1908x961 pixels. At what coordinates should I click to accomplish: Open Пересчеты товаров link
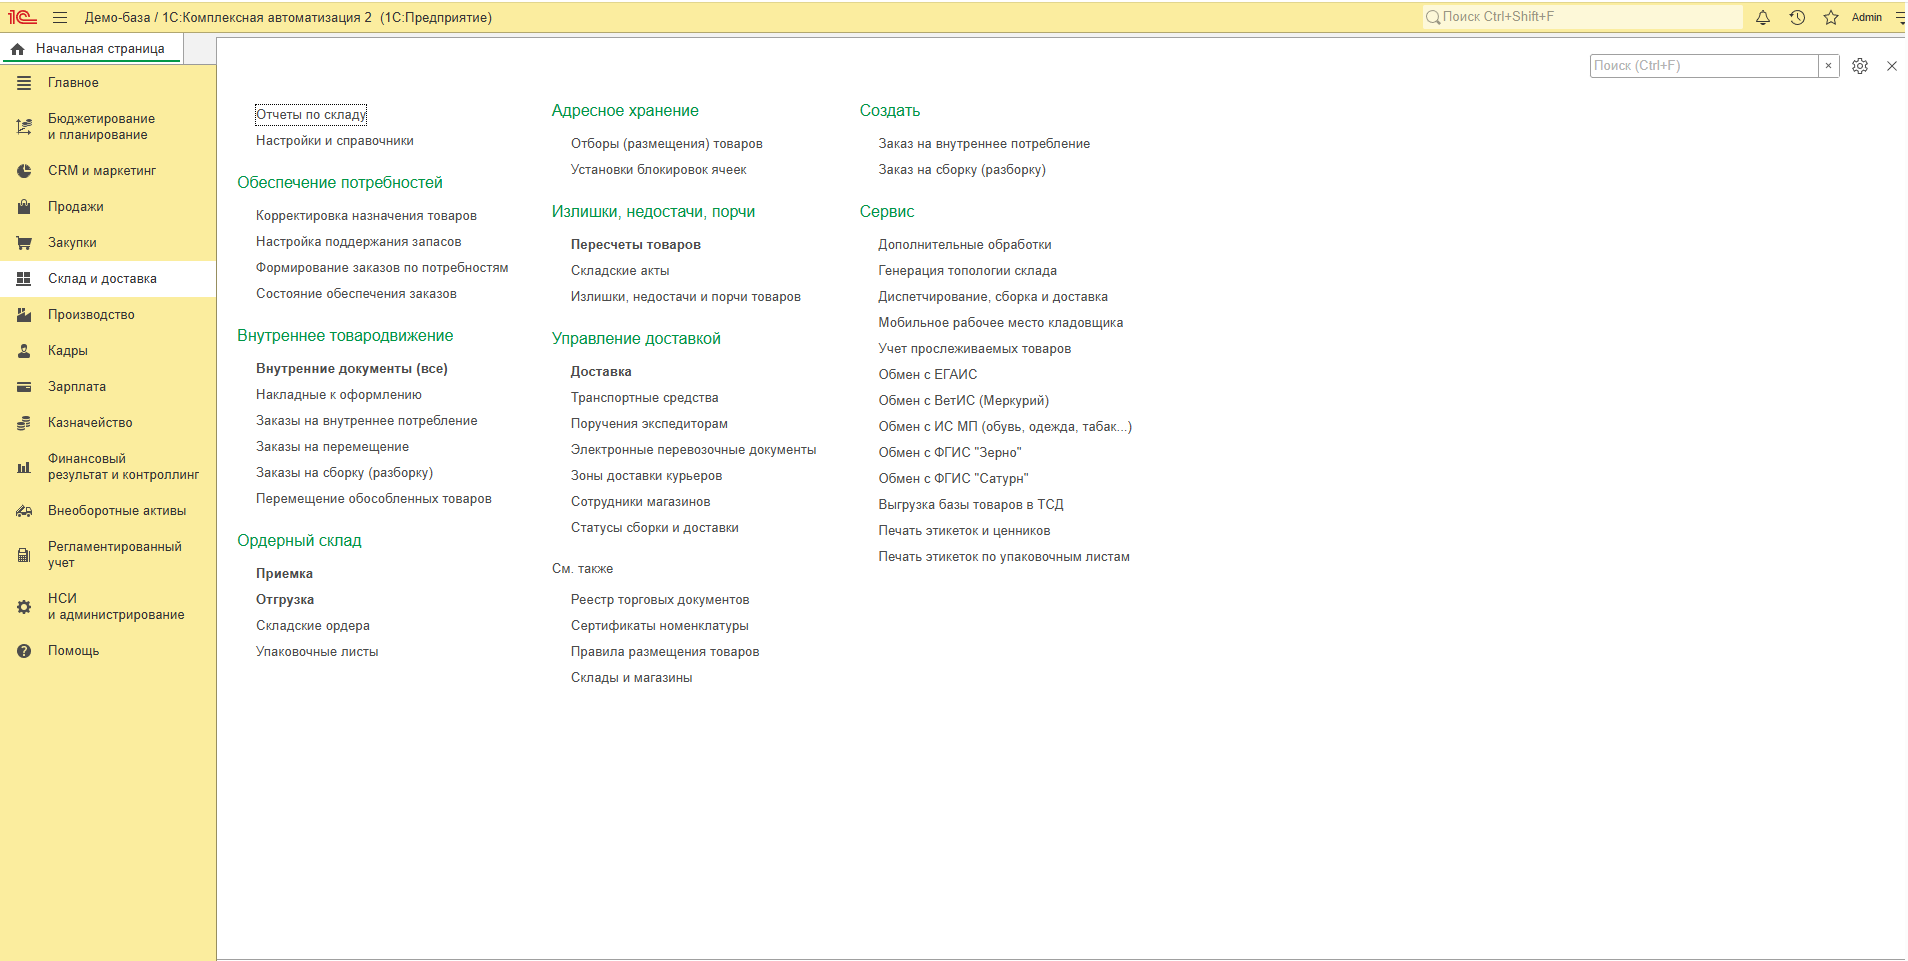[x=636, y=245]
